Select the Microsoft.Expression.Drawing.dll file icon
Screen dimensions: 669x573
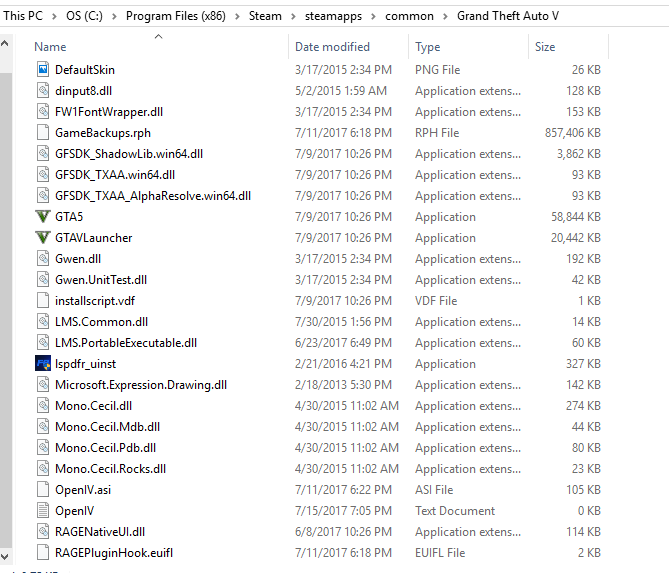(43, 384)
